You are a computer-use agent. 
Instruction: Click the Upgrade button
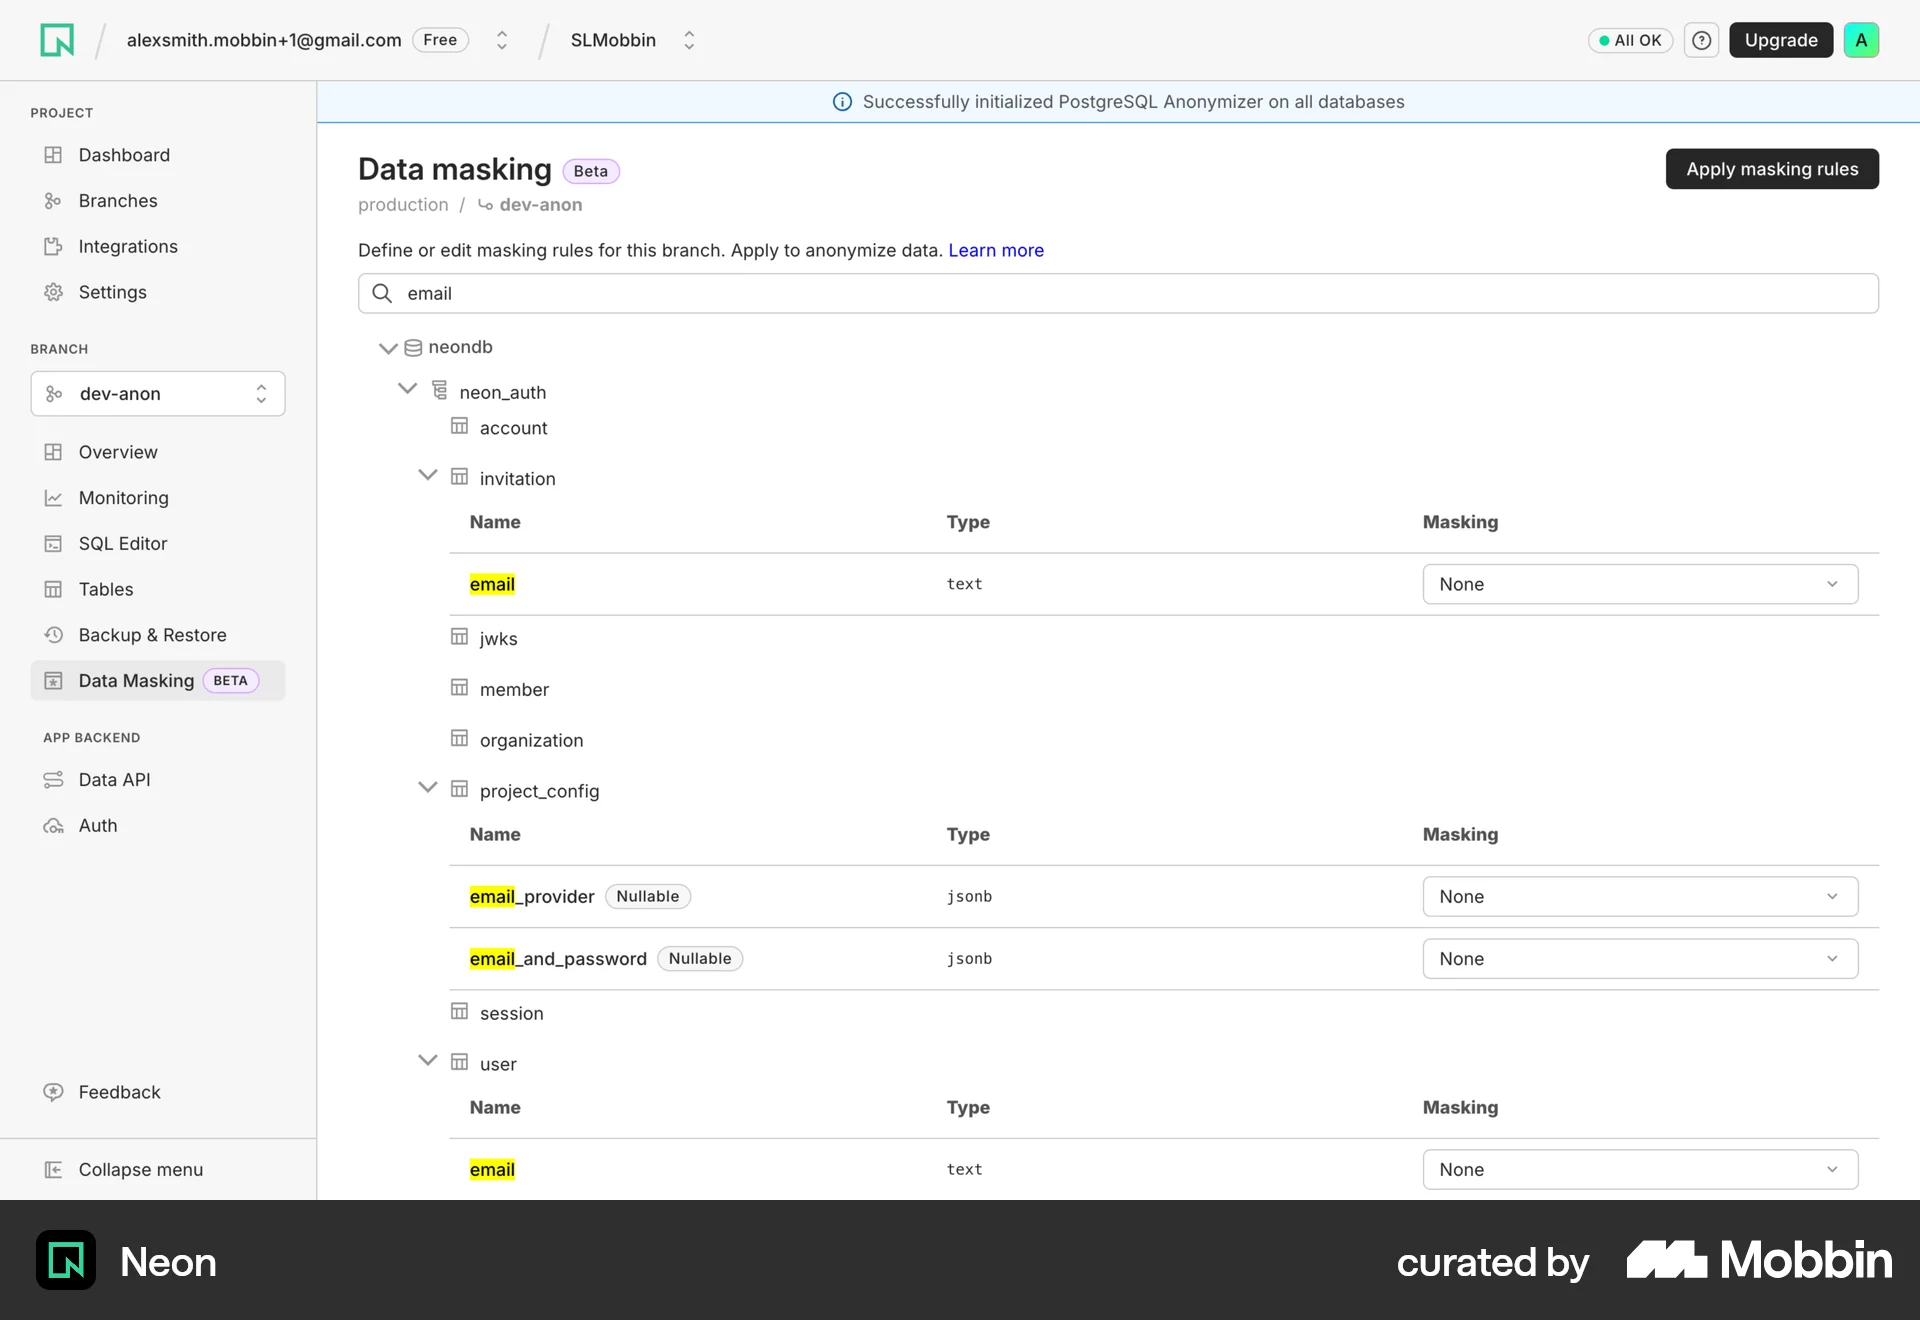click(1781, 40)
